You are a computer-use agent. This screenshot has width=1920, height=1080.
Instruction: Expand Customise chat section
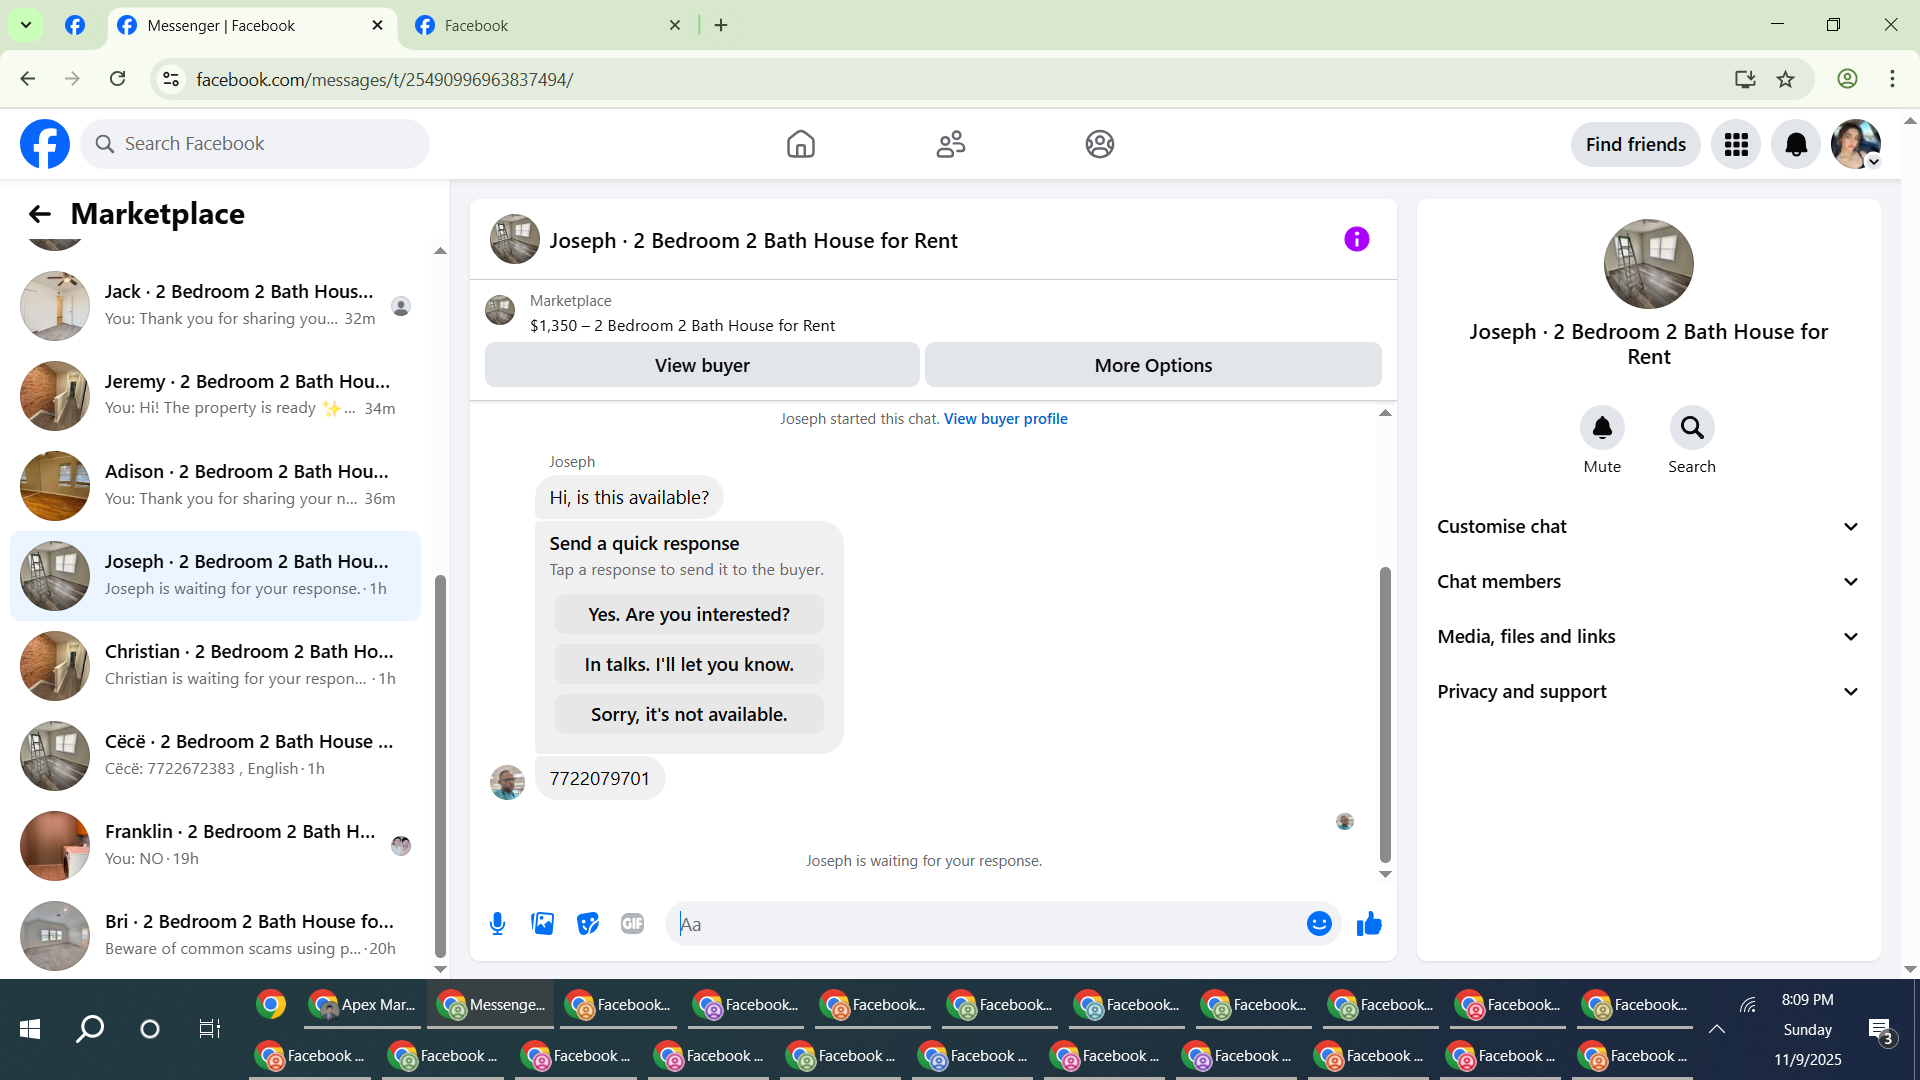click(1648, 527)
